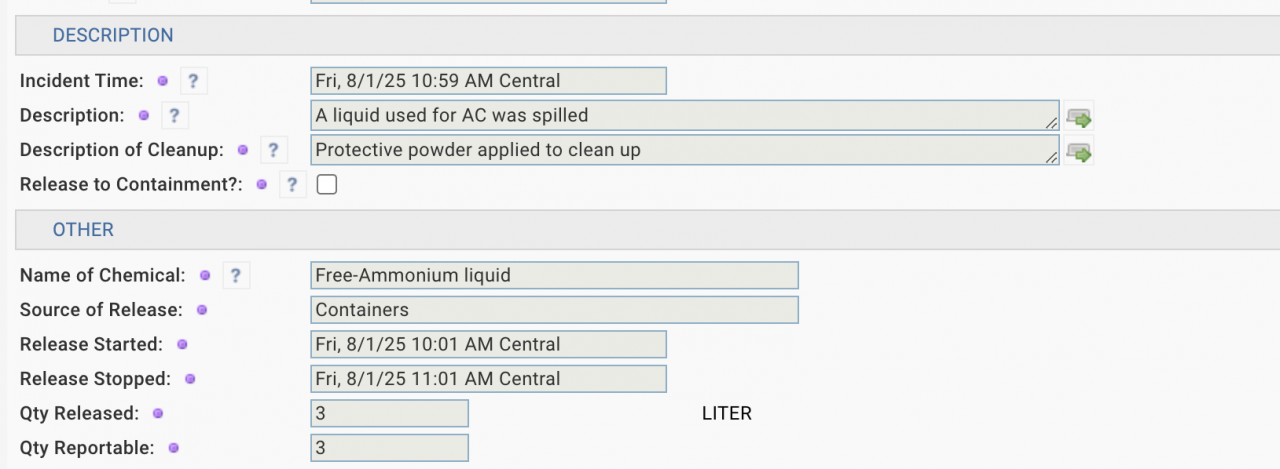1280x469 pixels.
Task: Click the Qty Reportable input box
Action: [x=389, y=448]
